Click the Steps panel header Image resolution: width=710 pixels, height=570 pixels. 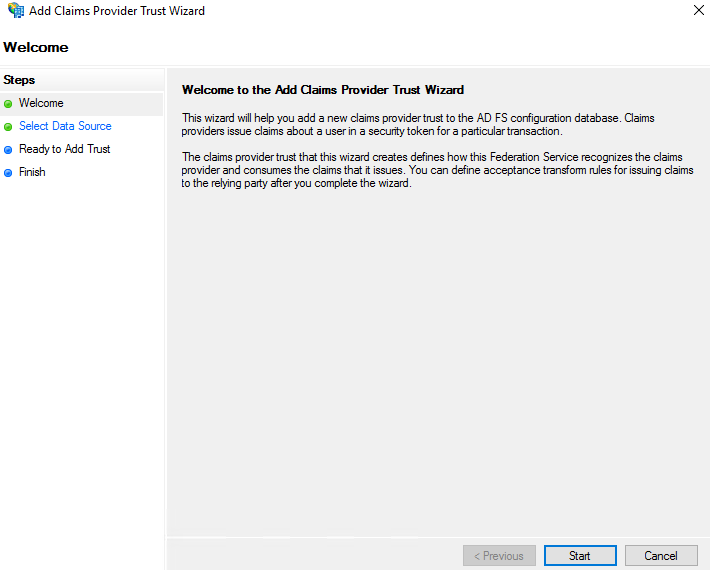[x=19, y=80]
